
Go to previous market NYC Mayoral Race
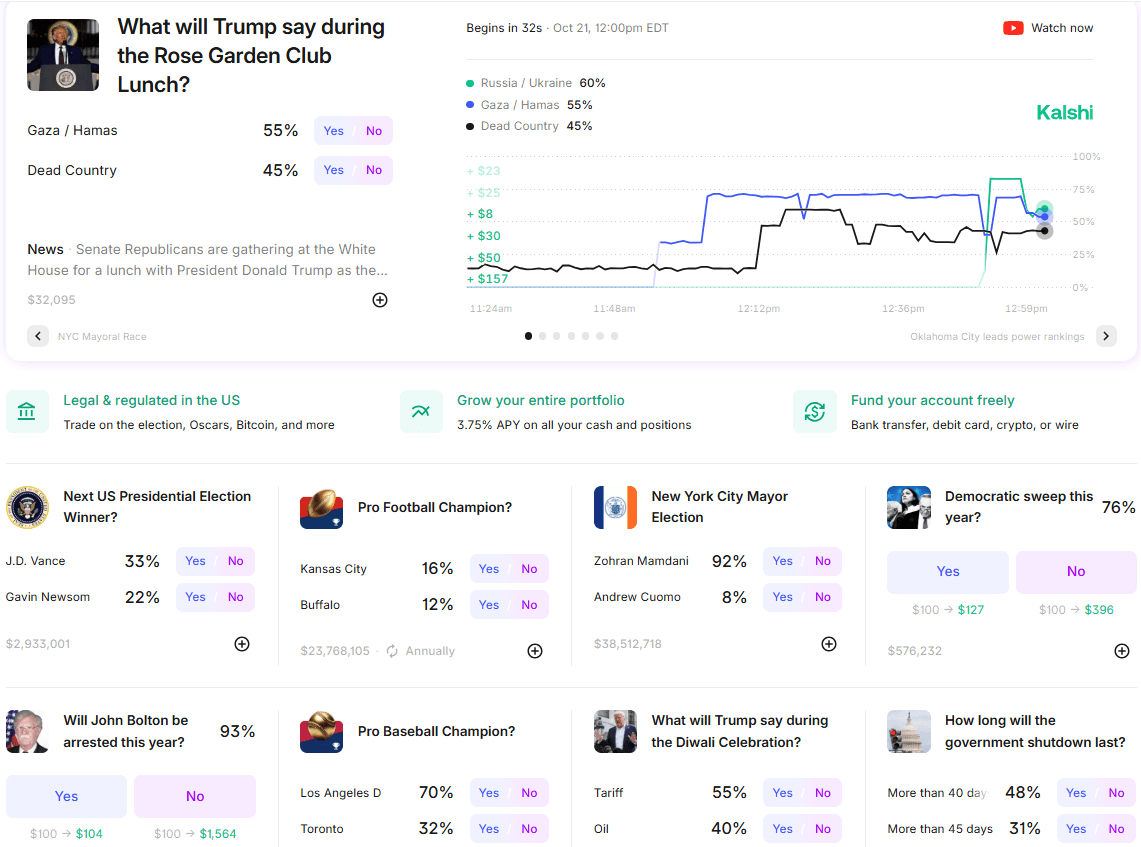click(38, 336)
